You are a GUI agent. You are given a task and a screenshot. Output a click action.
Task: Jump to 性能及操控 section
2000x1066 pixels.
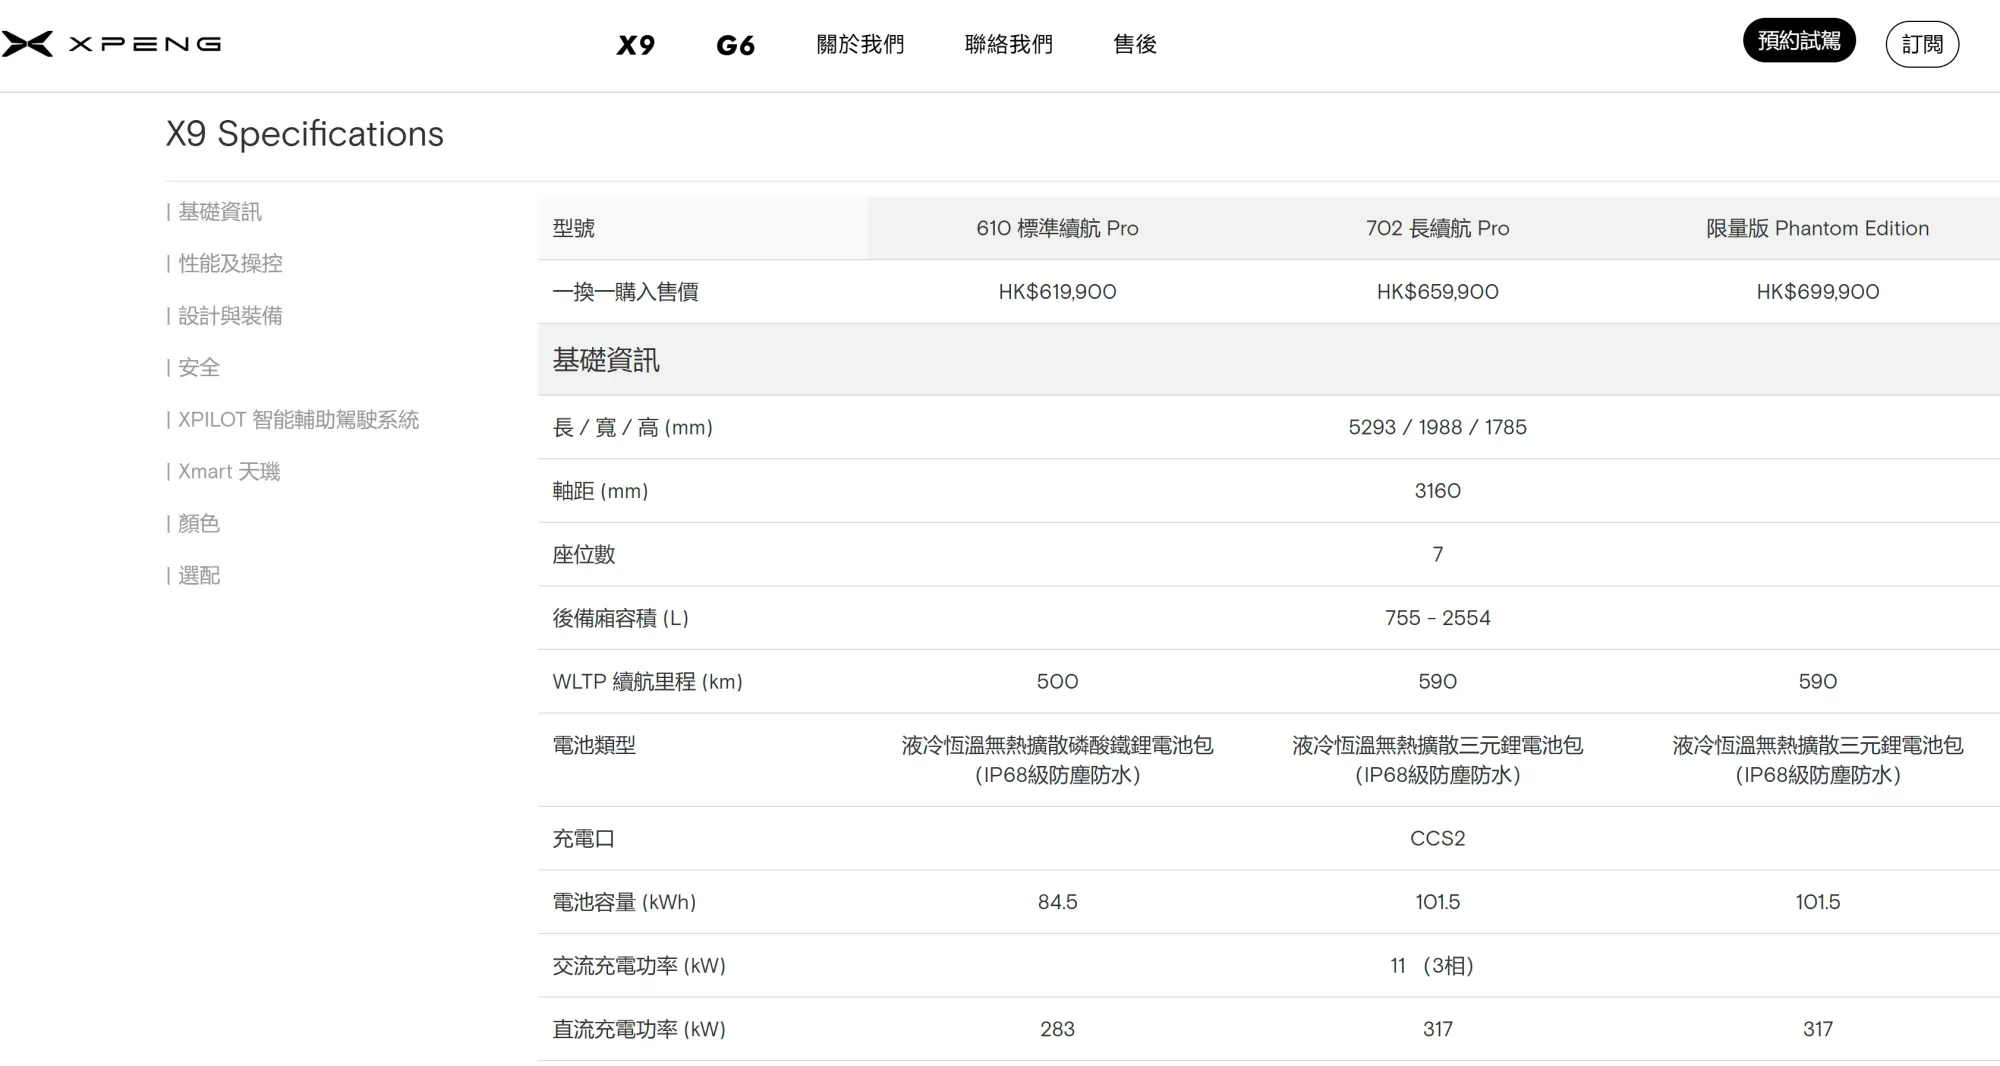click(229, 264)
